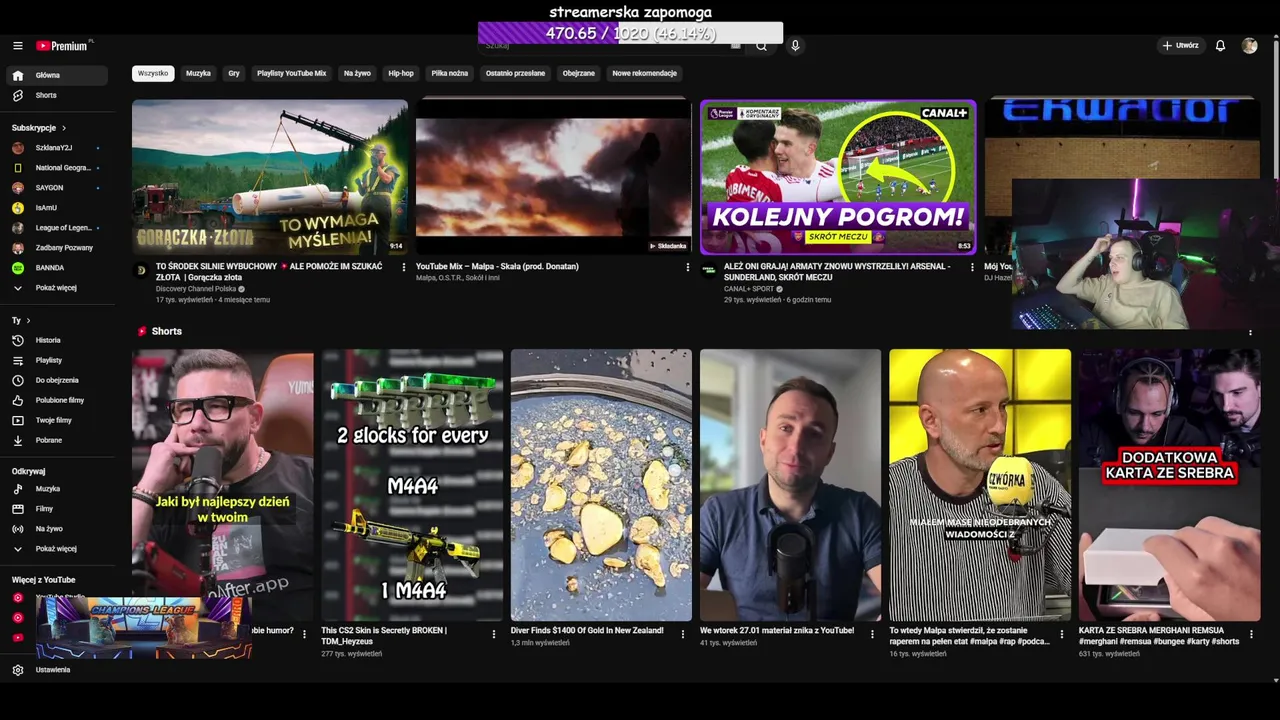The height and width of the screenshot is (720, 1280).
Task: Open Twoje filmy in sidebar
Action: tap(59, 420)
